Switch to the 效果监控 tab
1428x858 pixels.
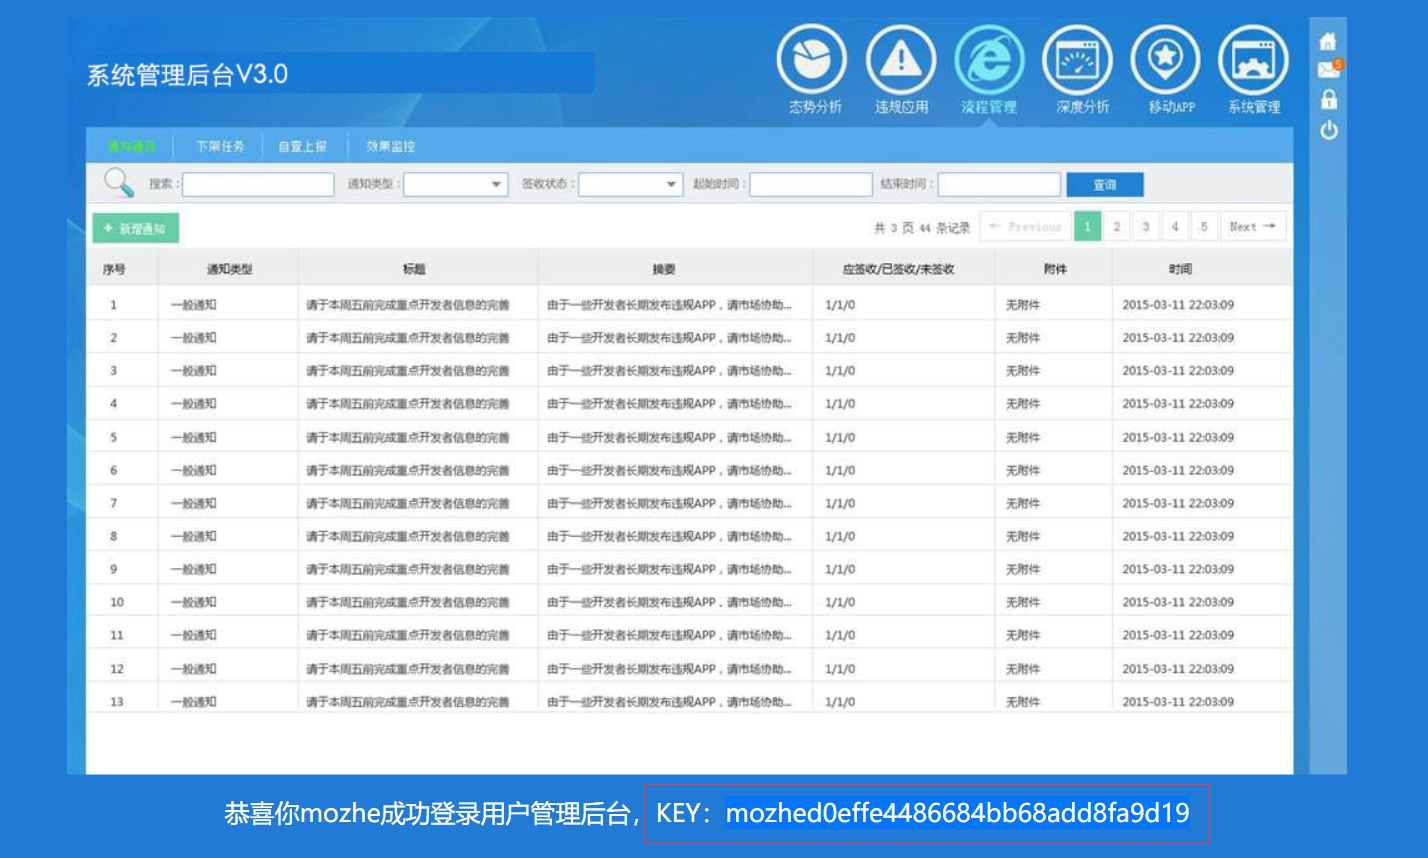click(x=390, y=146)
